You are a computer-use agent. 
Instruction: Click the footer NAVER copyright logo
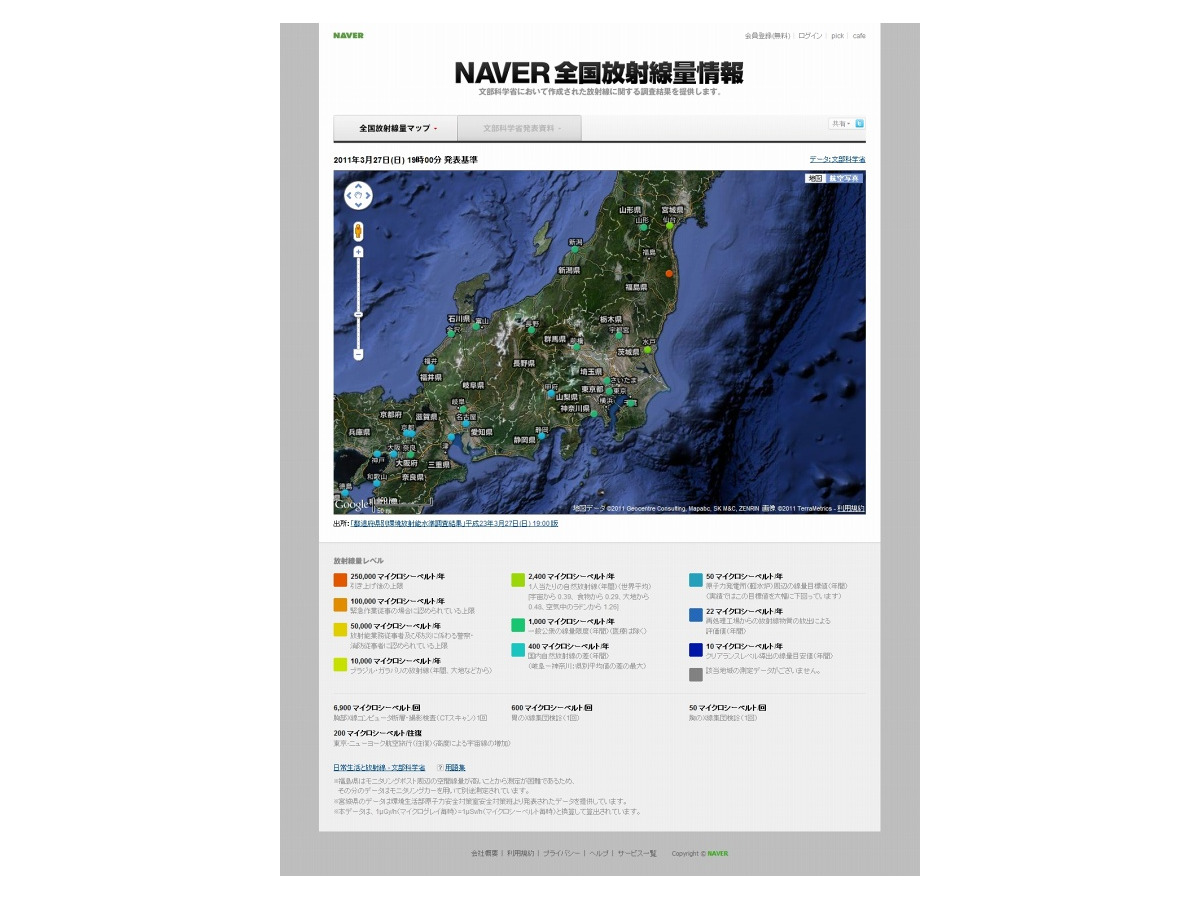coord(718,854)
